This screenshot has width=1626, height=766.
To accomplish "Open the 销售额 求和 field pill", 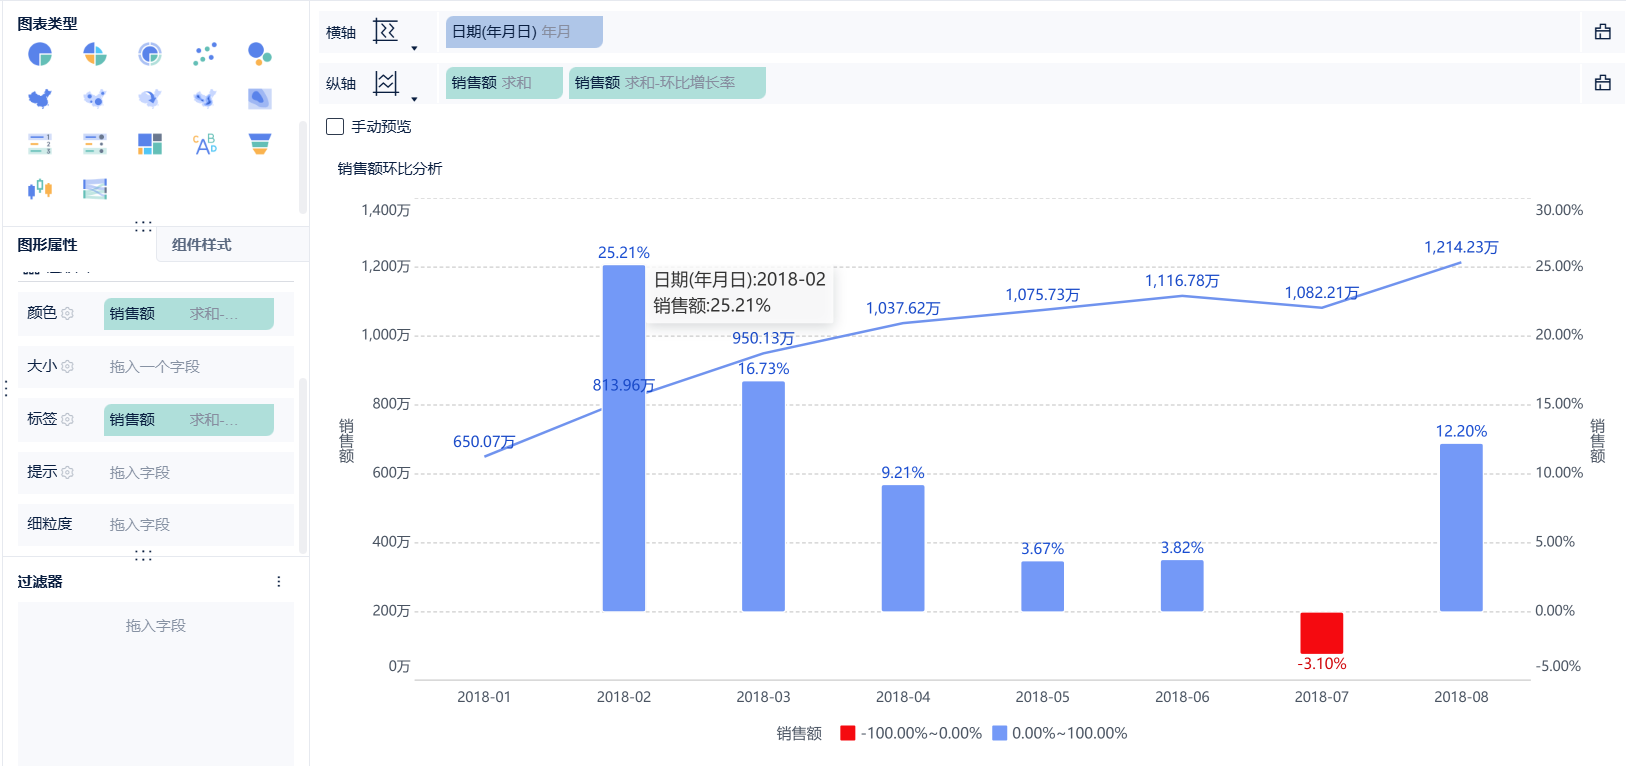I will point(504,83).
